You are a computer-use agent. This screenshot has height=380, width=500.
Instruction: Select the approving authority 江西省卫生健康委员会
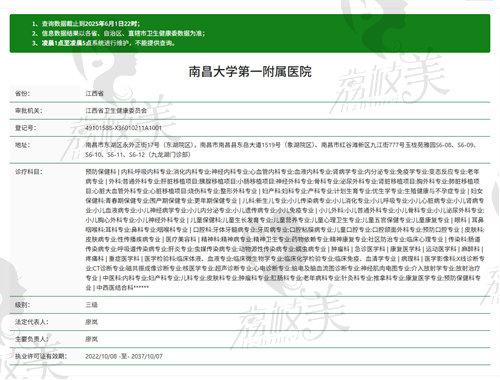tap(116, 111)
